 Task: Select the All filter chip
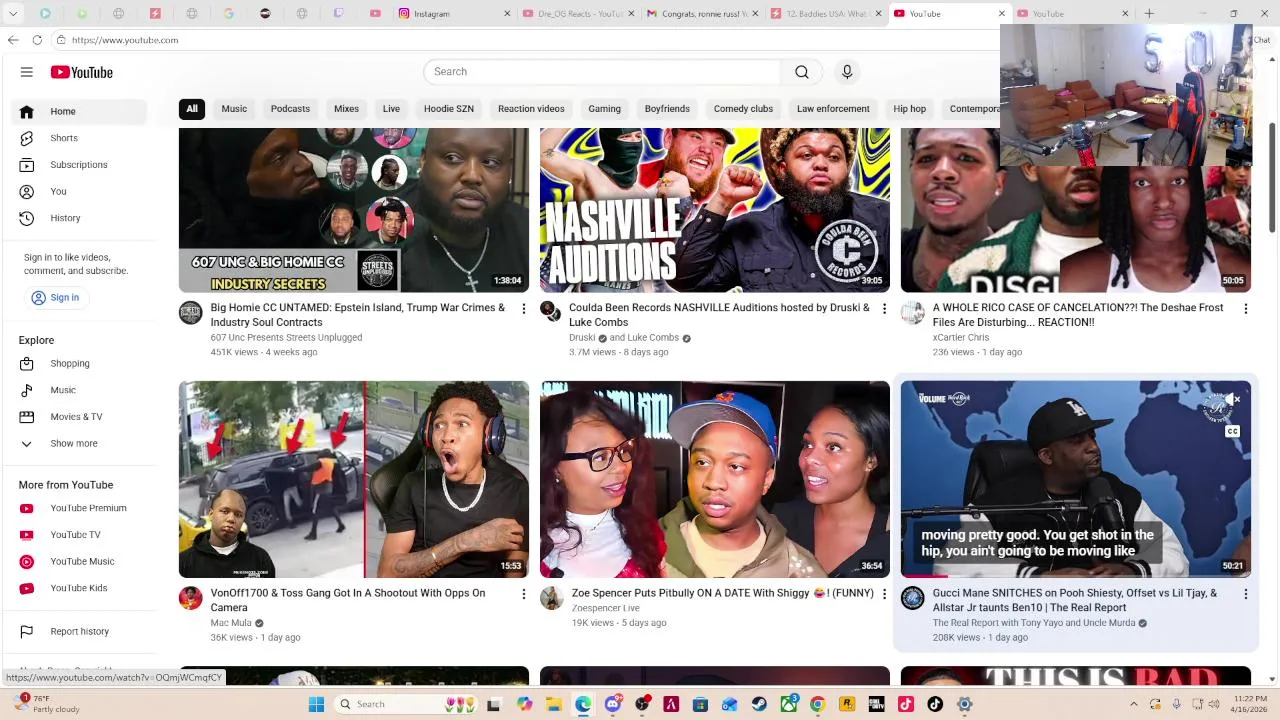click(x=192, y=109)
